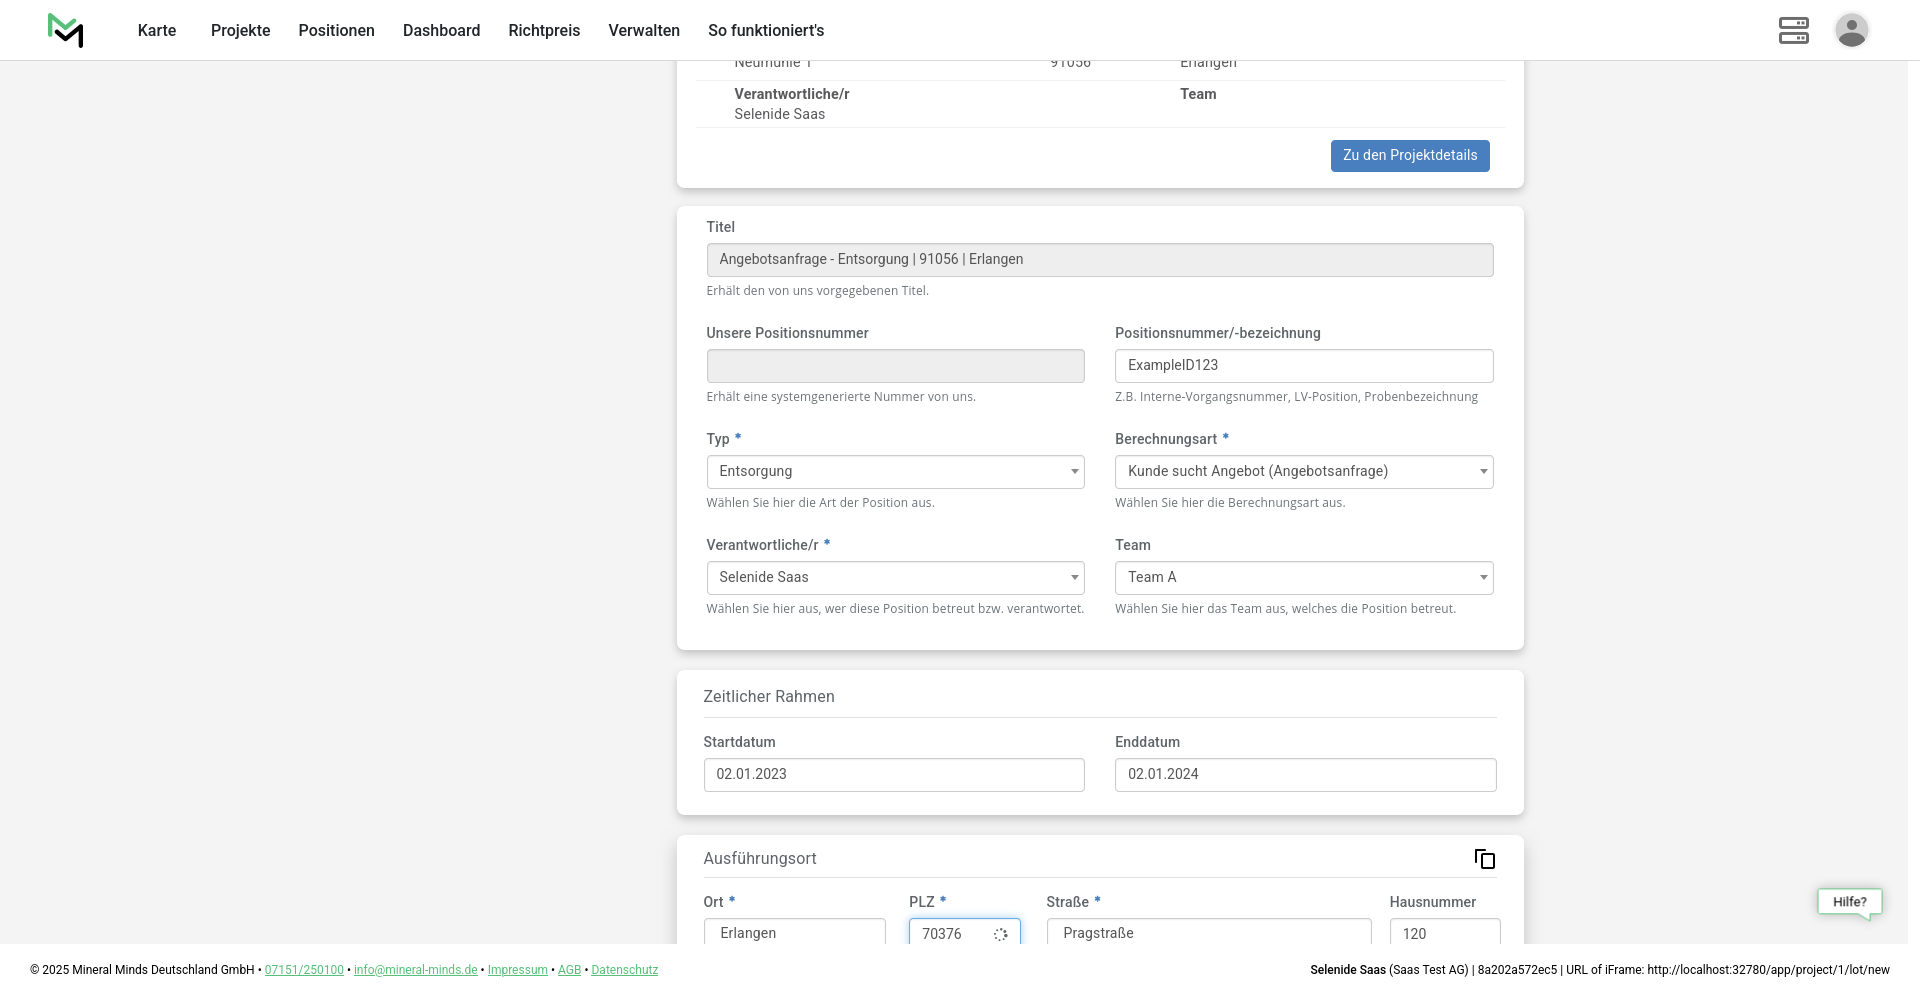The width and height of the screenshot is (1920, 994).
Task: Switch to the Dashboard page
Action: pos(441,31)
